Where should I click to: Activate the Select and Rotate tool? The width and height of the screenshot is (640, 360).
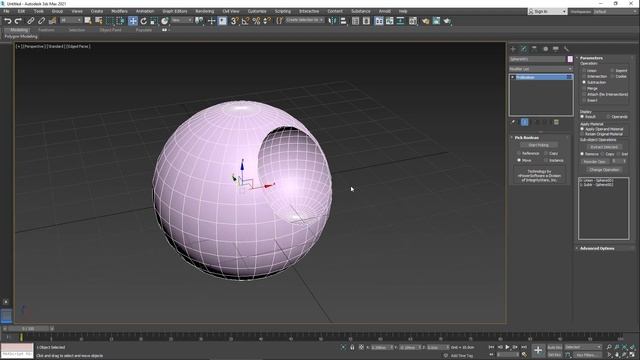[x=143, y=21]
